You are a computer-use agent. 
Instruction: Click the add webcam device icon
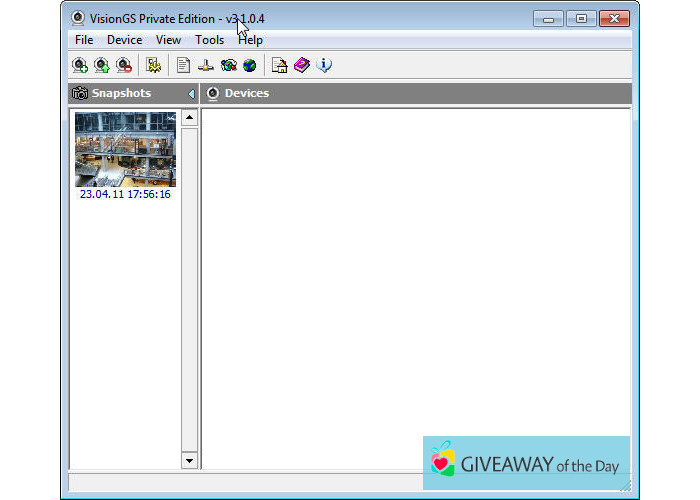click(x=80, y=66)
